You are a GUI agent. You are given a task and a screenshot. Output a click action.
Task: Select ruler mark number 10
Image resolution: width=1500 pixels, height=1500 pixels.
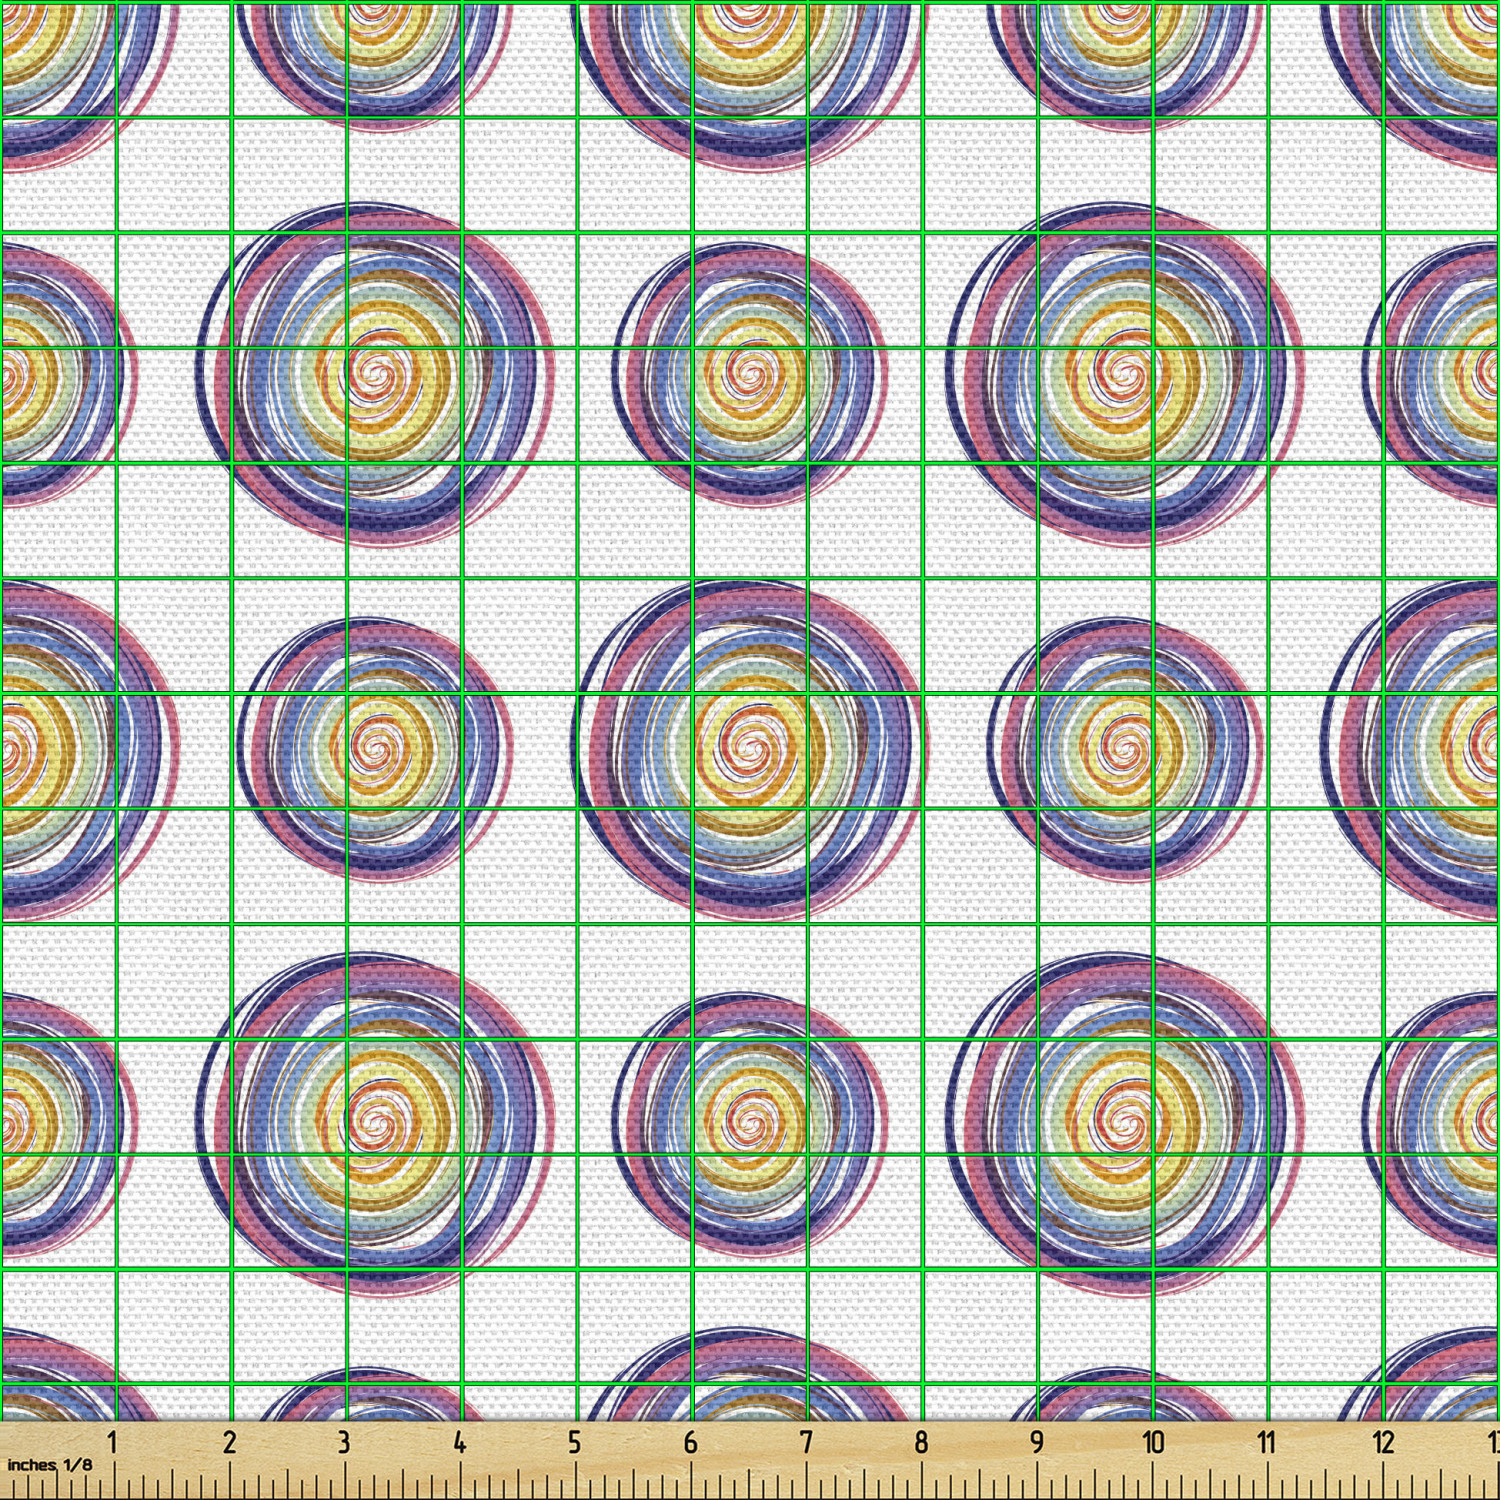tap(1153, 1442)
